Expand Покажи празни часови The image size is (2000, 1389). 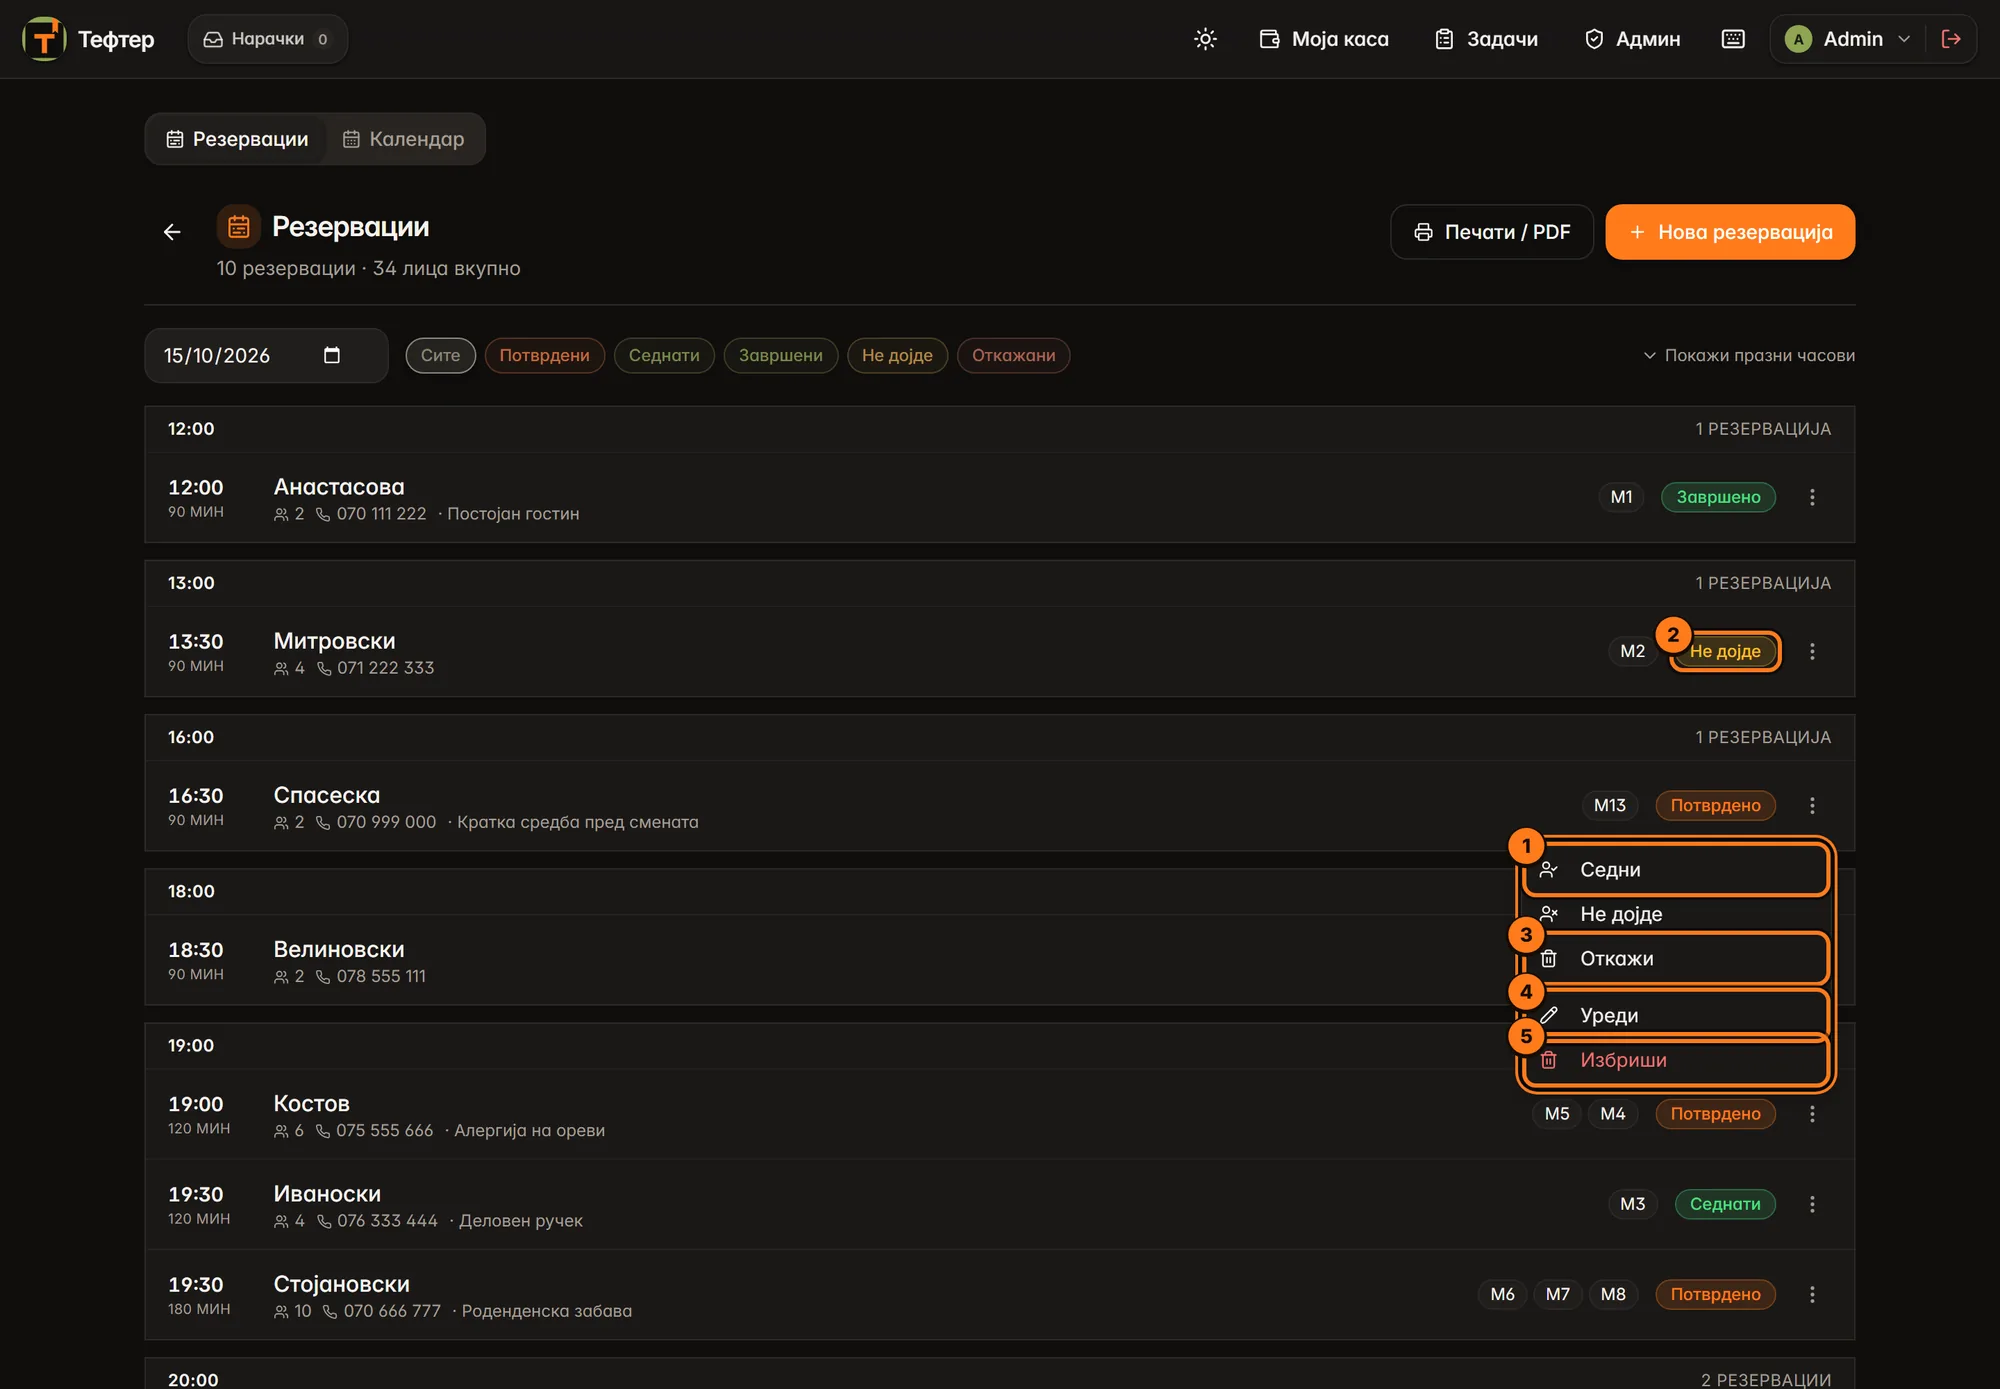click(1749, 355)
